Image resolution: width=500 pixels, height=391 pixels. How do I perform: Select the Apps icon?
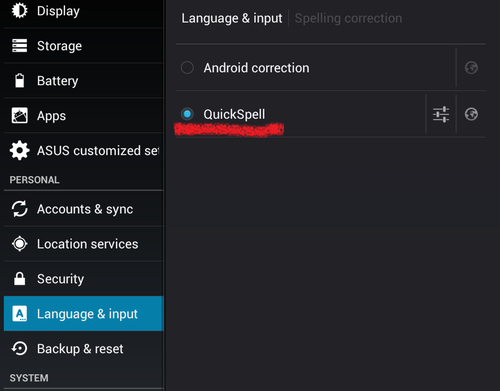click(20, 116)
